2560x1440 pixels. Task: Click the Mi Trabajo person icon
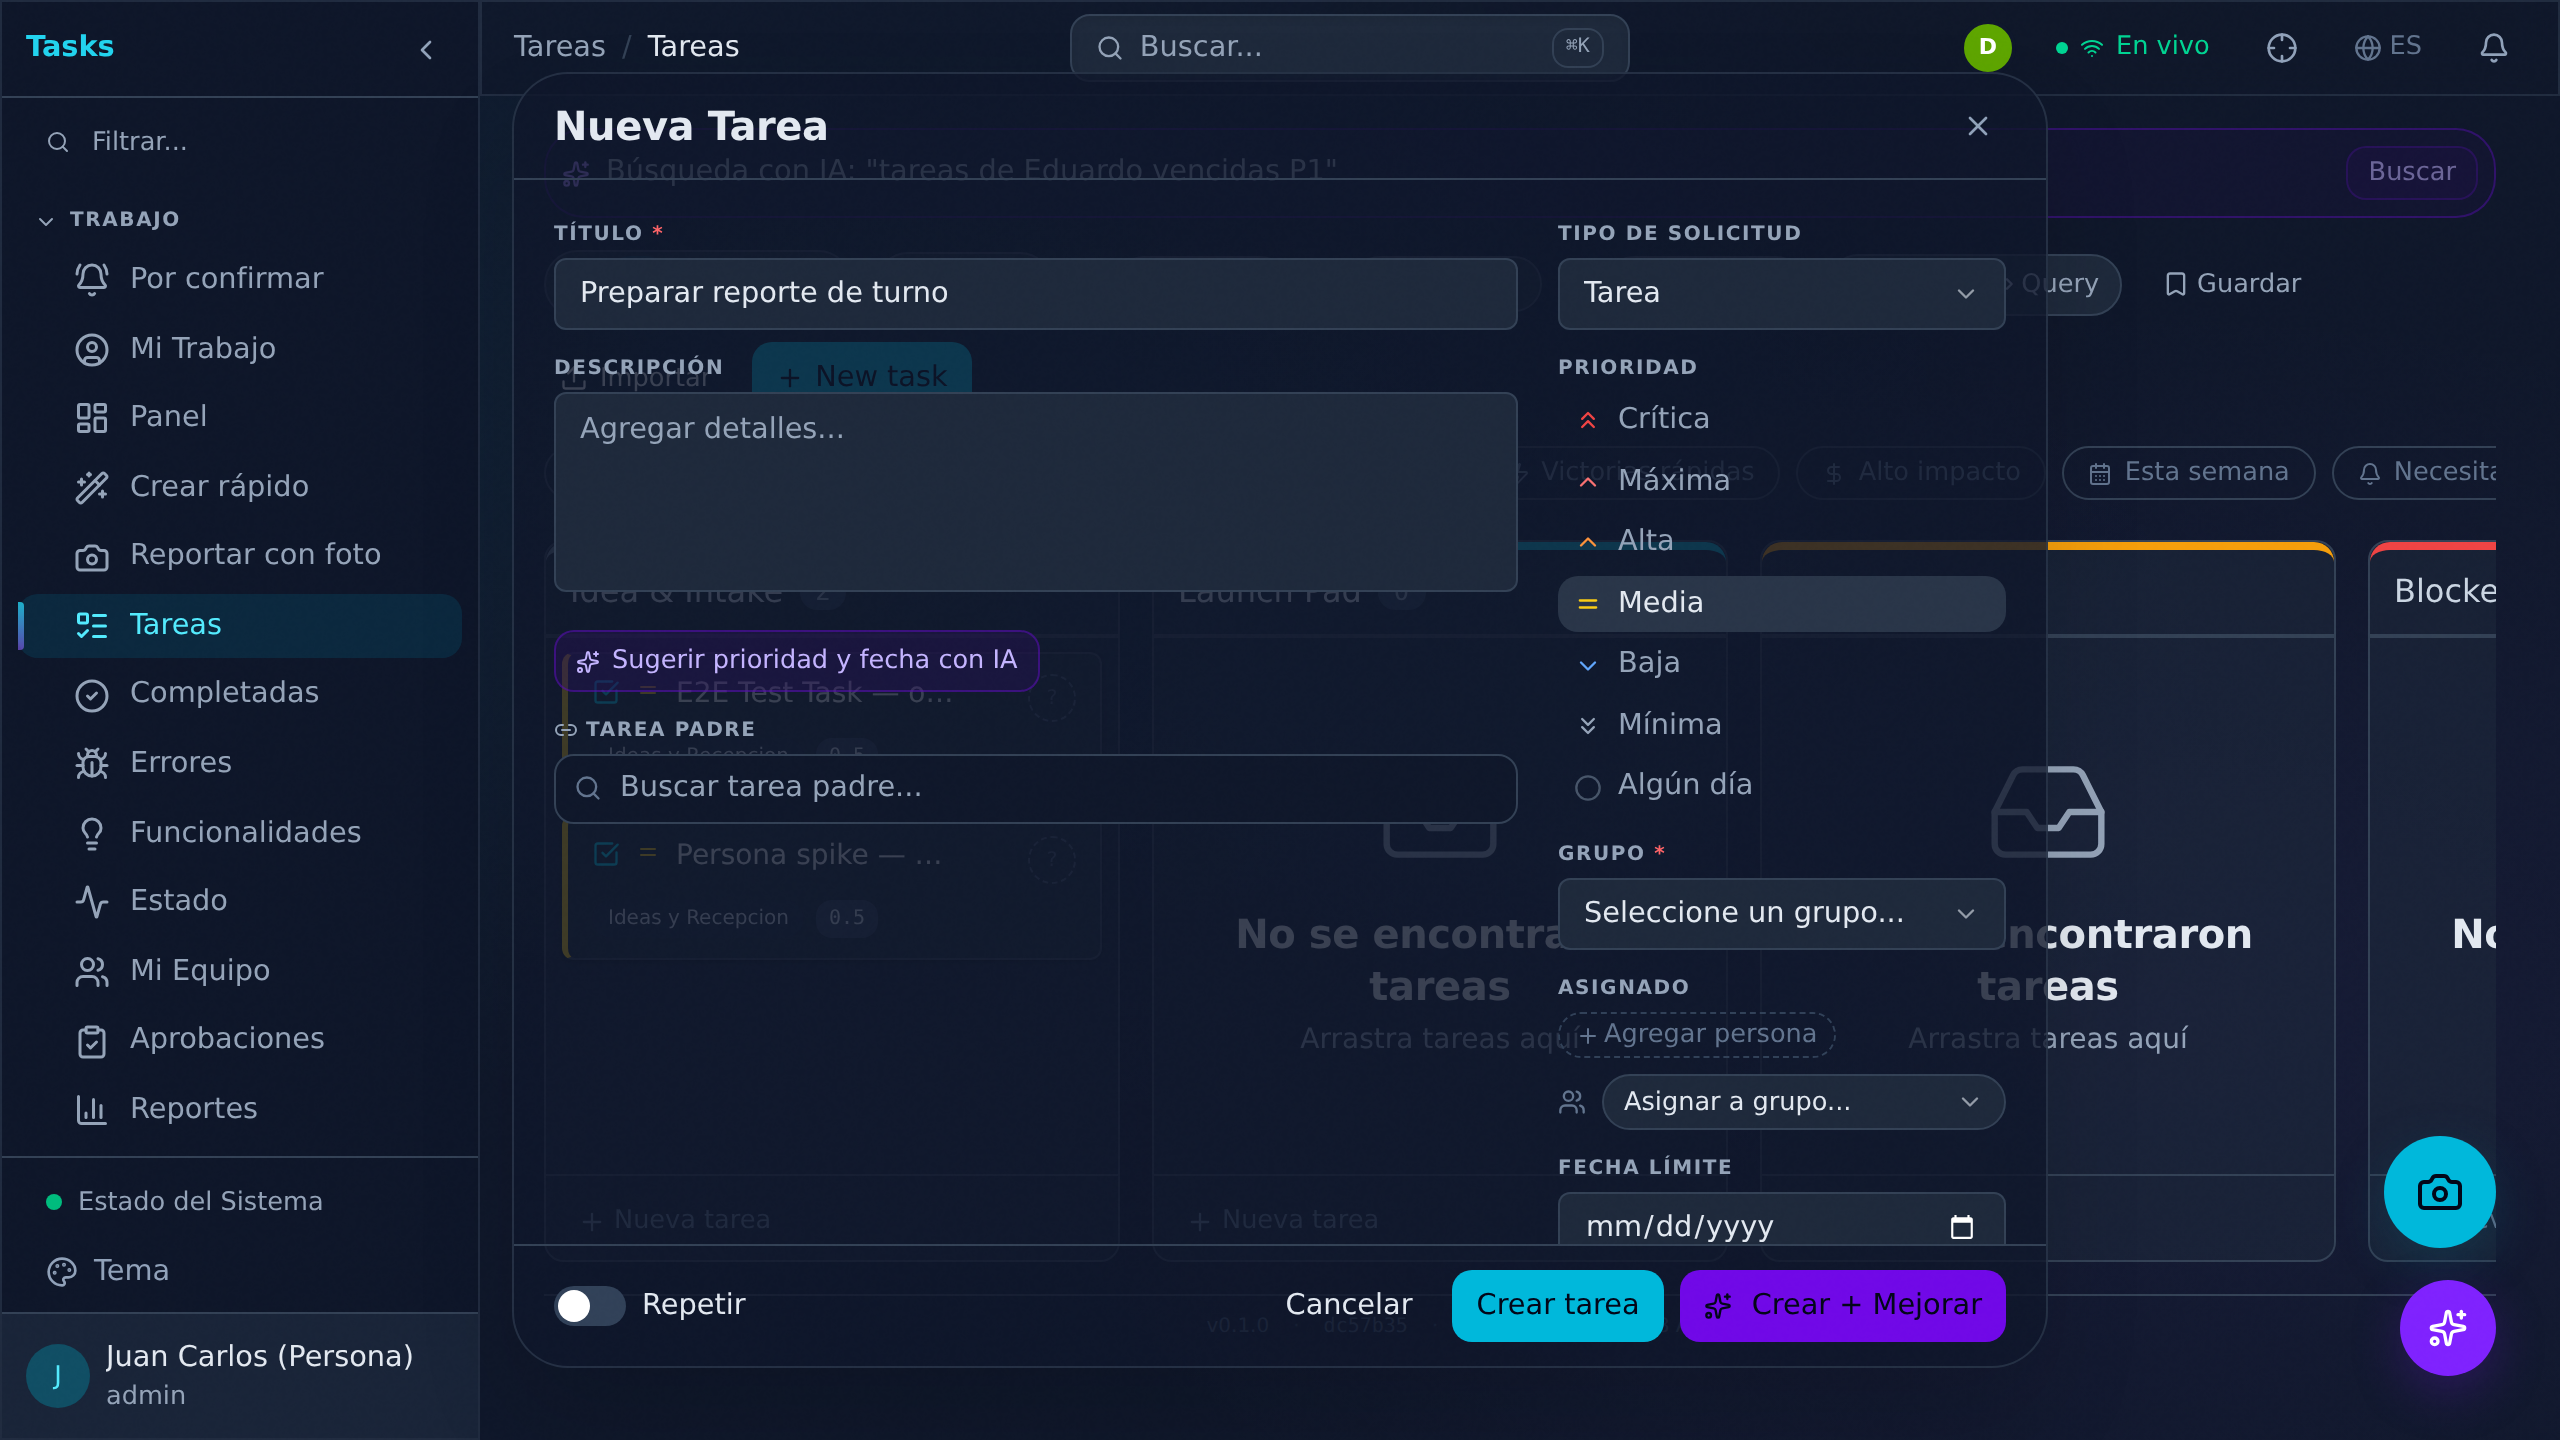(x=92, y=349)
